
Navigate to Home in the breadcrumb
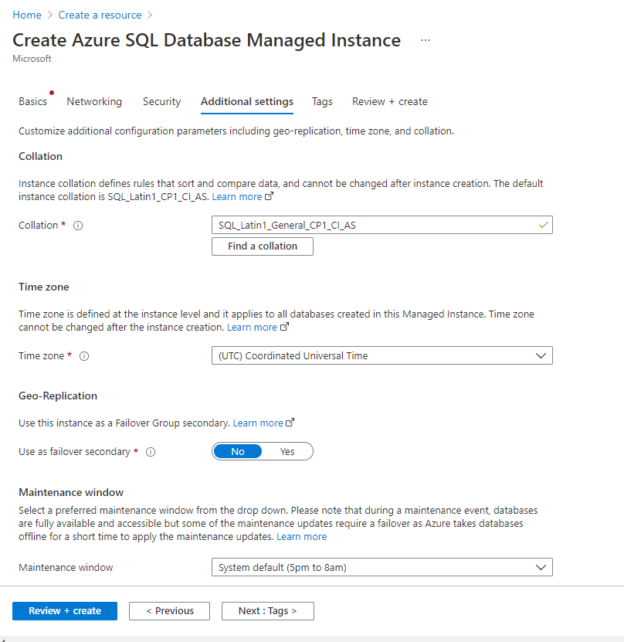pyautogui.click(x=26, y=15)
